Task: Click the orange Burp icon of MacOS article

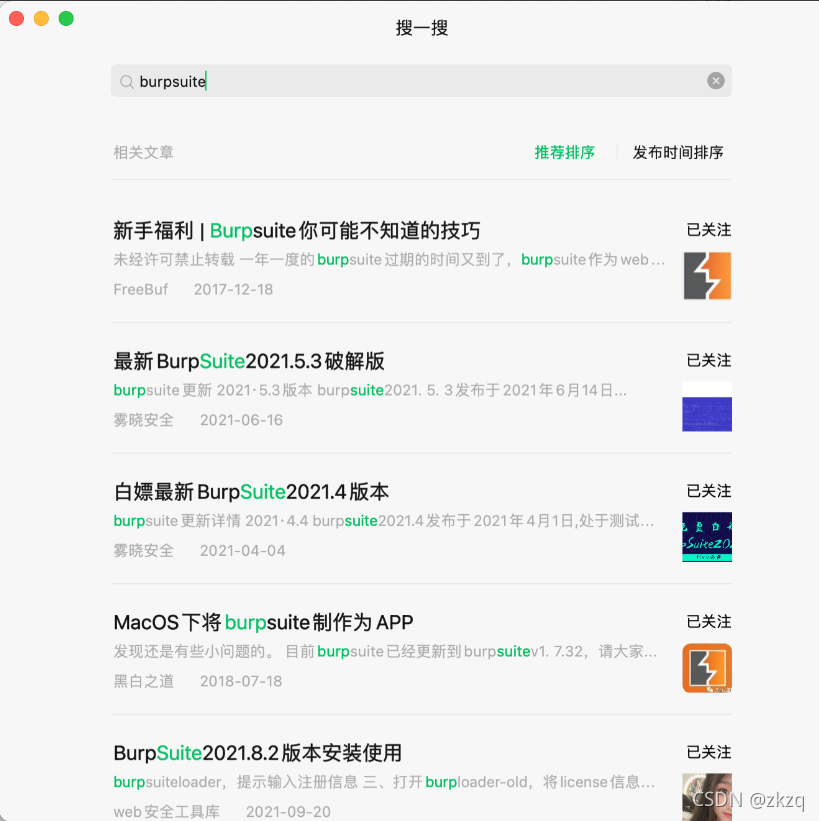Action: point(707,668)
